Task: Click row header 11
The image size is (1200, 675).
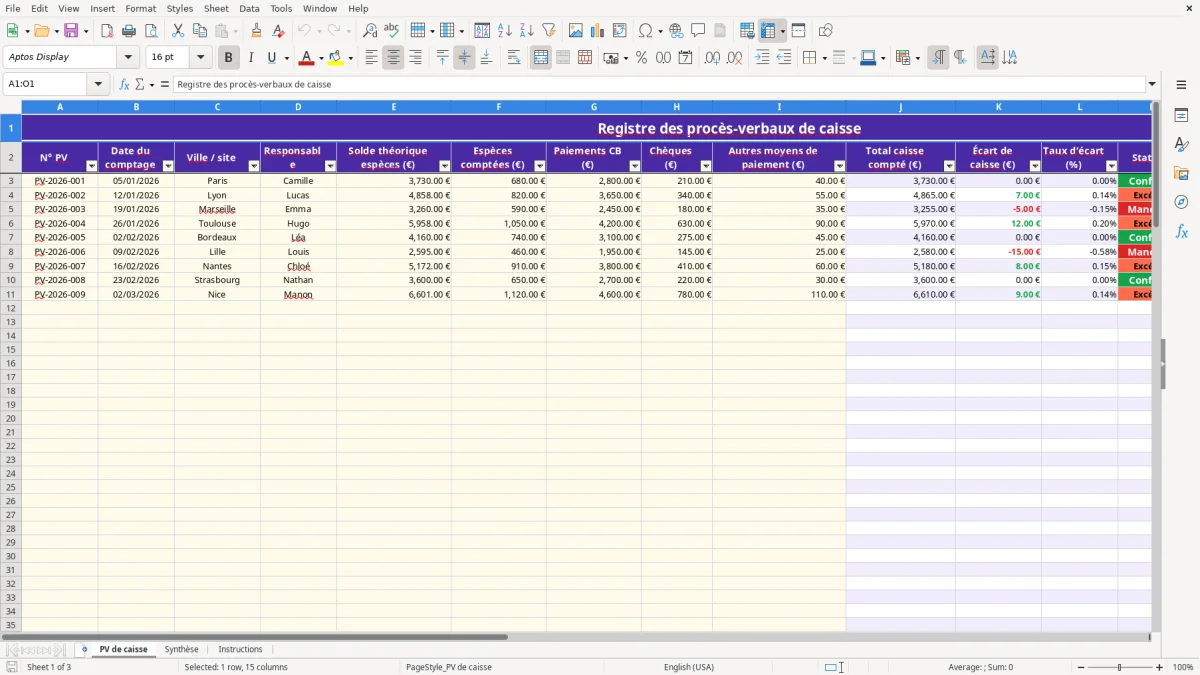Action: click(x=11, y=295)
